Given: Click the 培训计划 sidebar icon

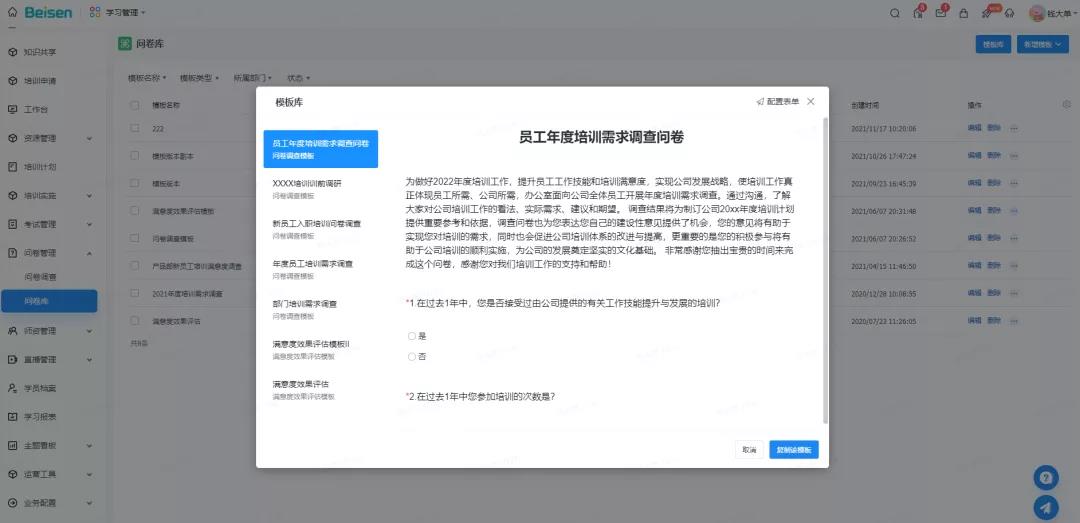Looking at the screenshot, I should click(12, 167).
